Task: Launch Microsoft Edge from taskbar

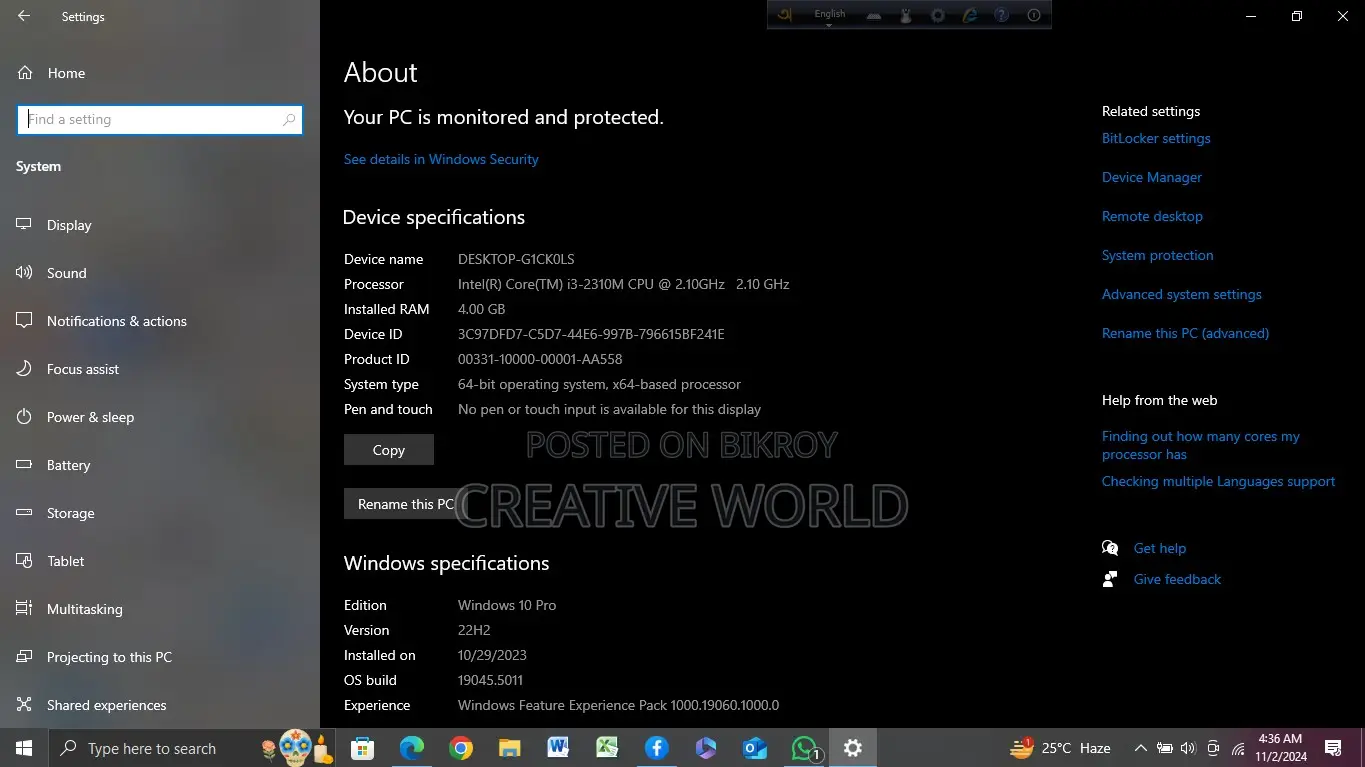Action: click(411, 748)
